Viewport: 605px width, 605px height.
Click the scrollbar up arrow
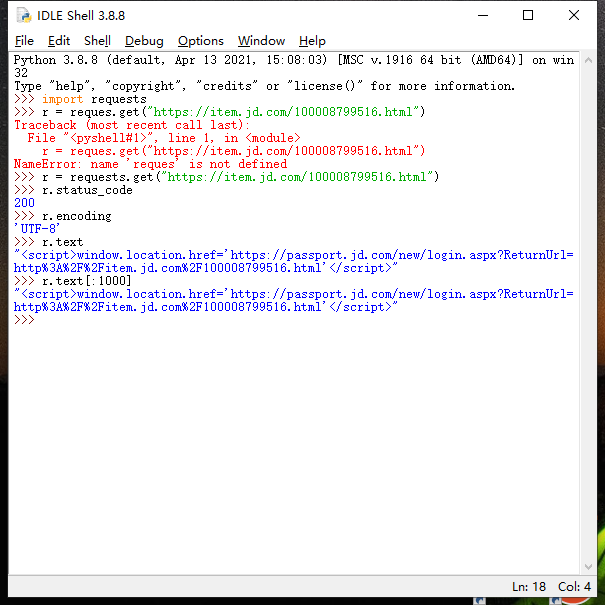pos(588,60)
